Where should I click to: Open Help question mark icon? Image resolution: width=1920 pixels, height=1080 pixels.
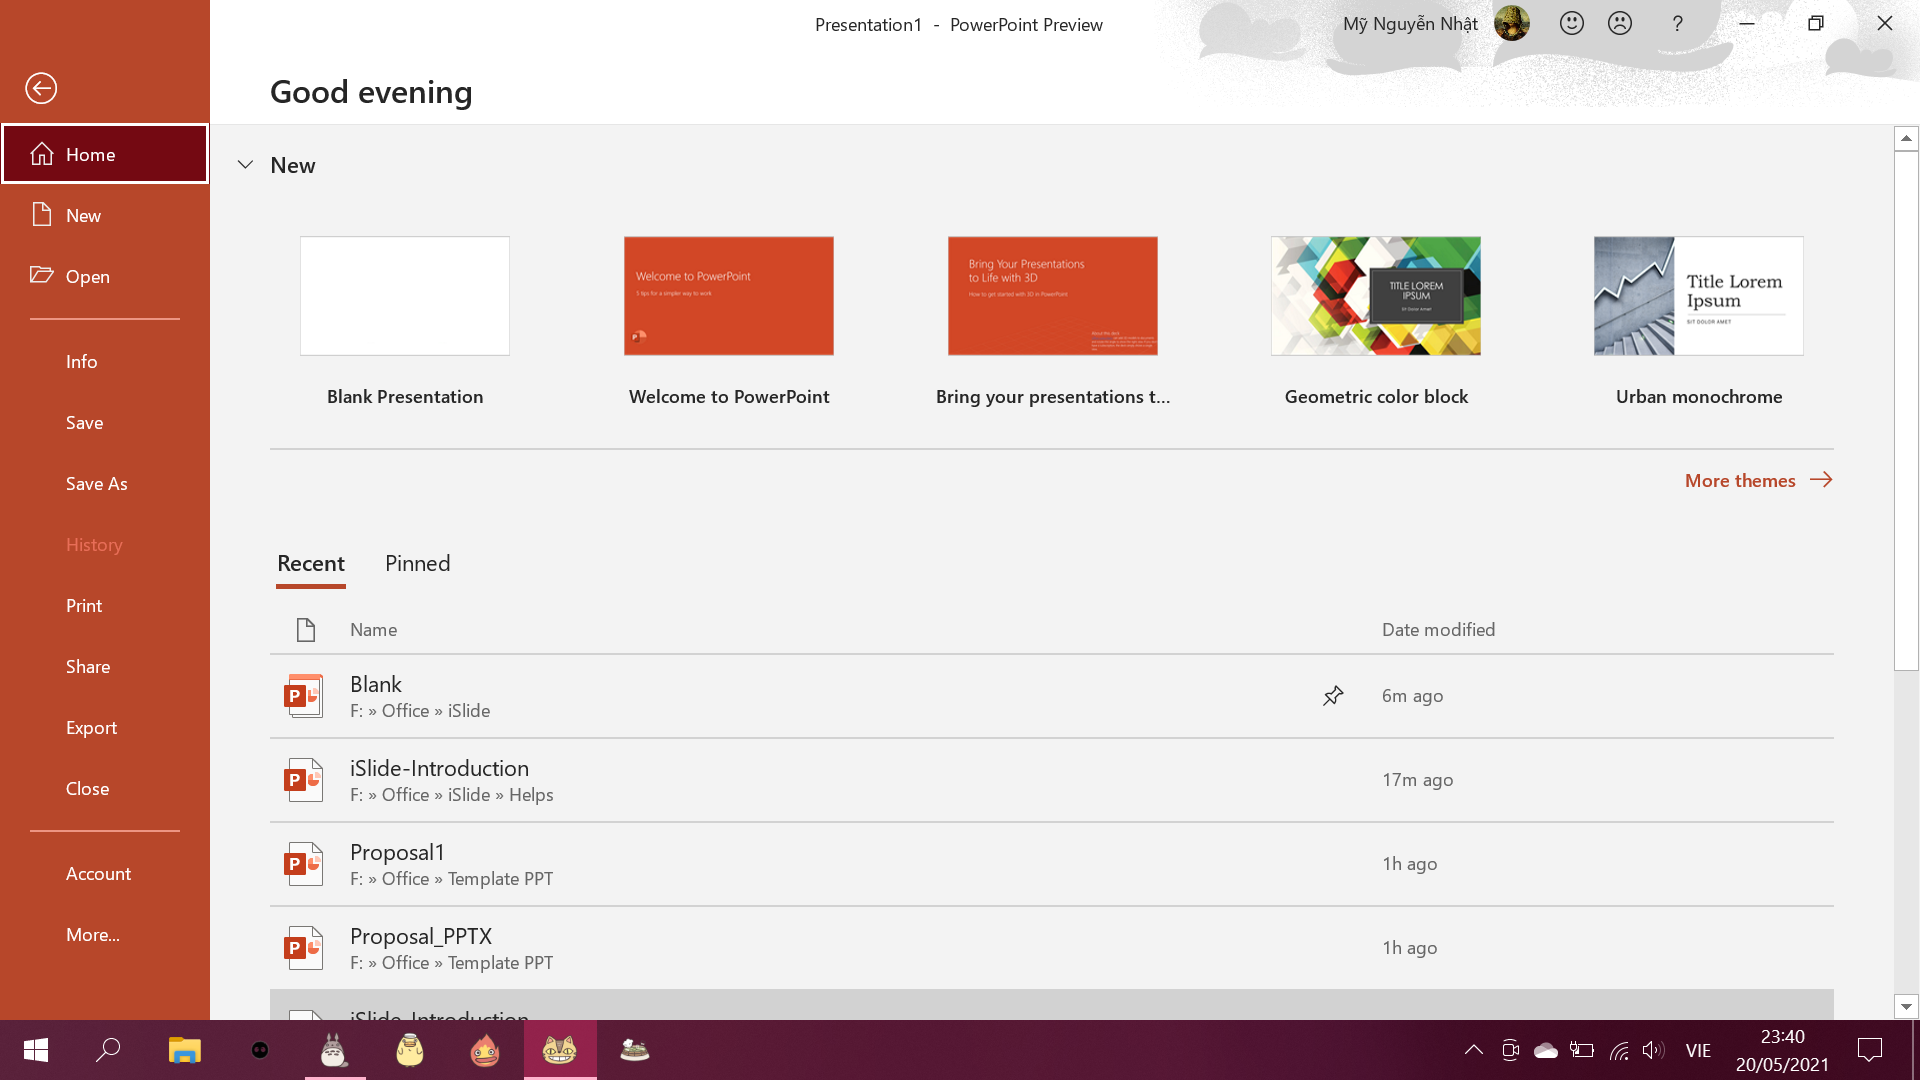1677,23
